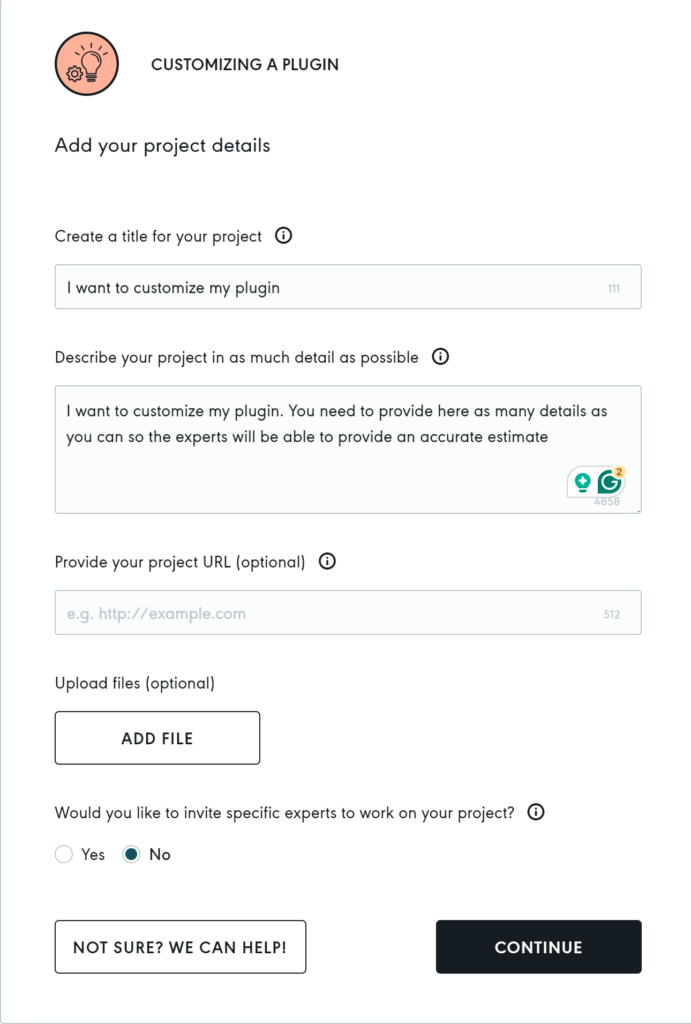Click NOT SURE? WE CAN HELP!
The height and width of the screenshot is (1024, 691).
pyautogui.click(x=180, y=946)
